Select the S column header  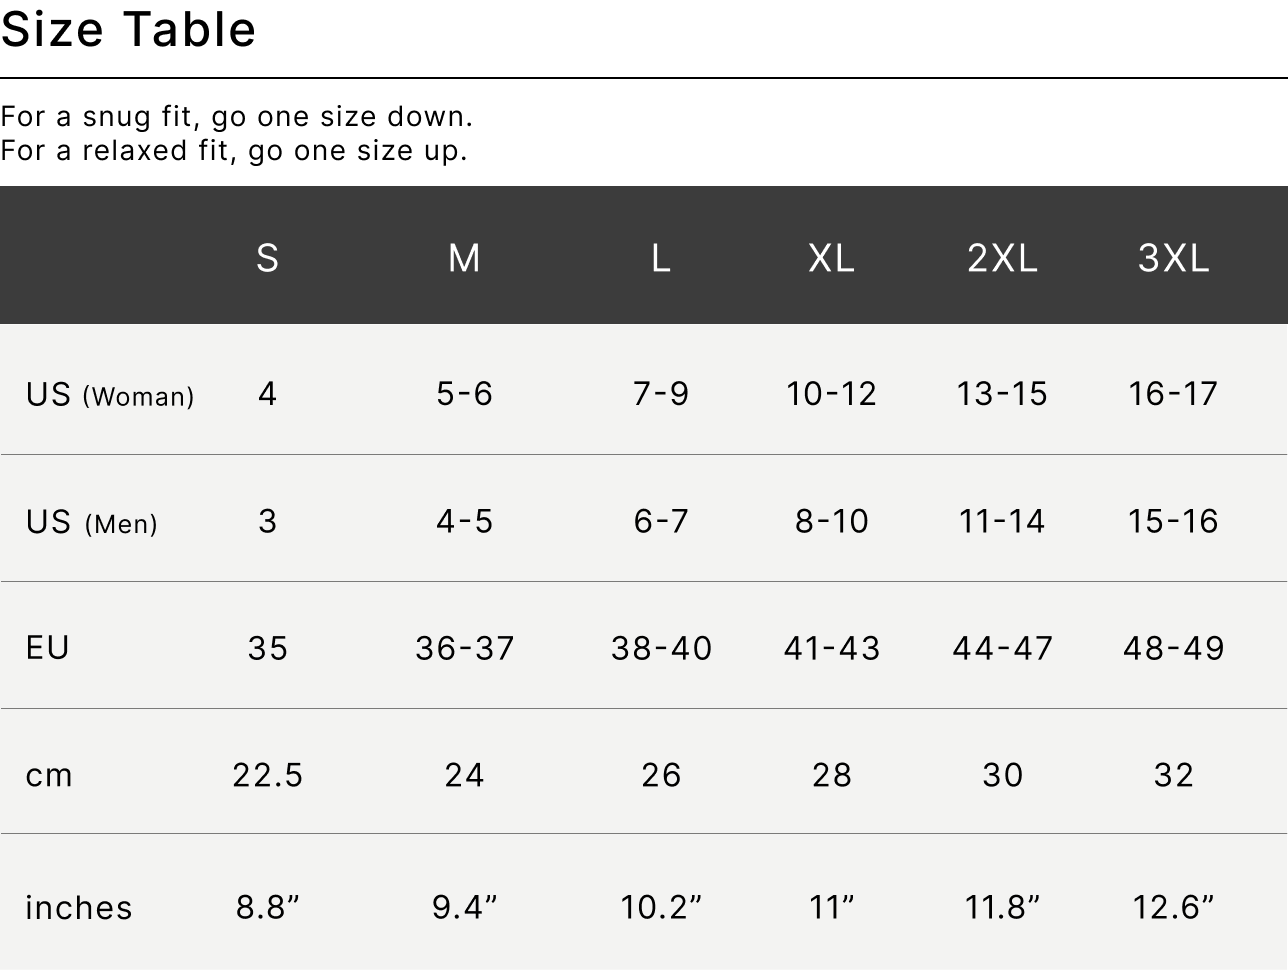click(267, 258)
